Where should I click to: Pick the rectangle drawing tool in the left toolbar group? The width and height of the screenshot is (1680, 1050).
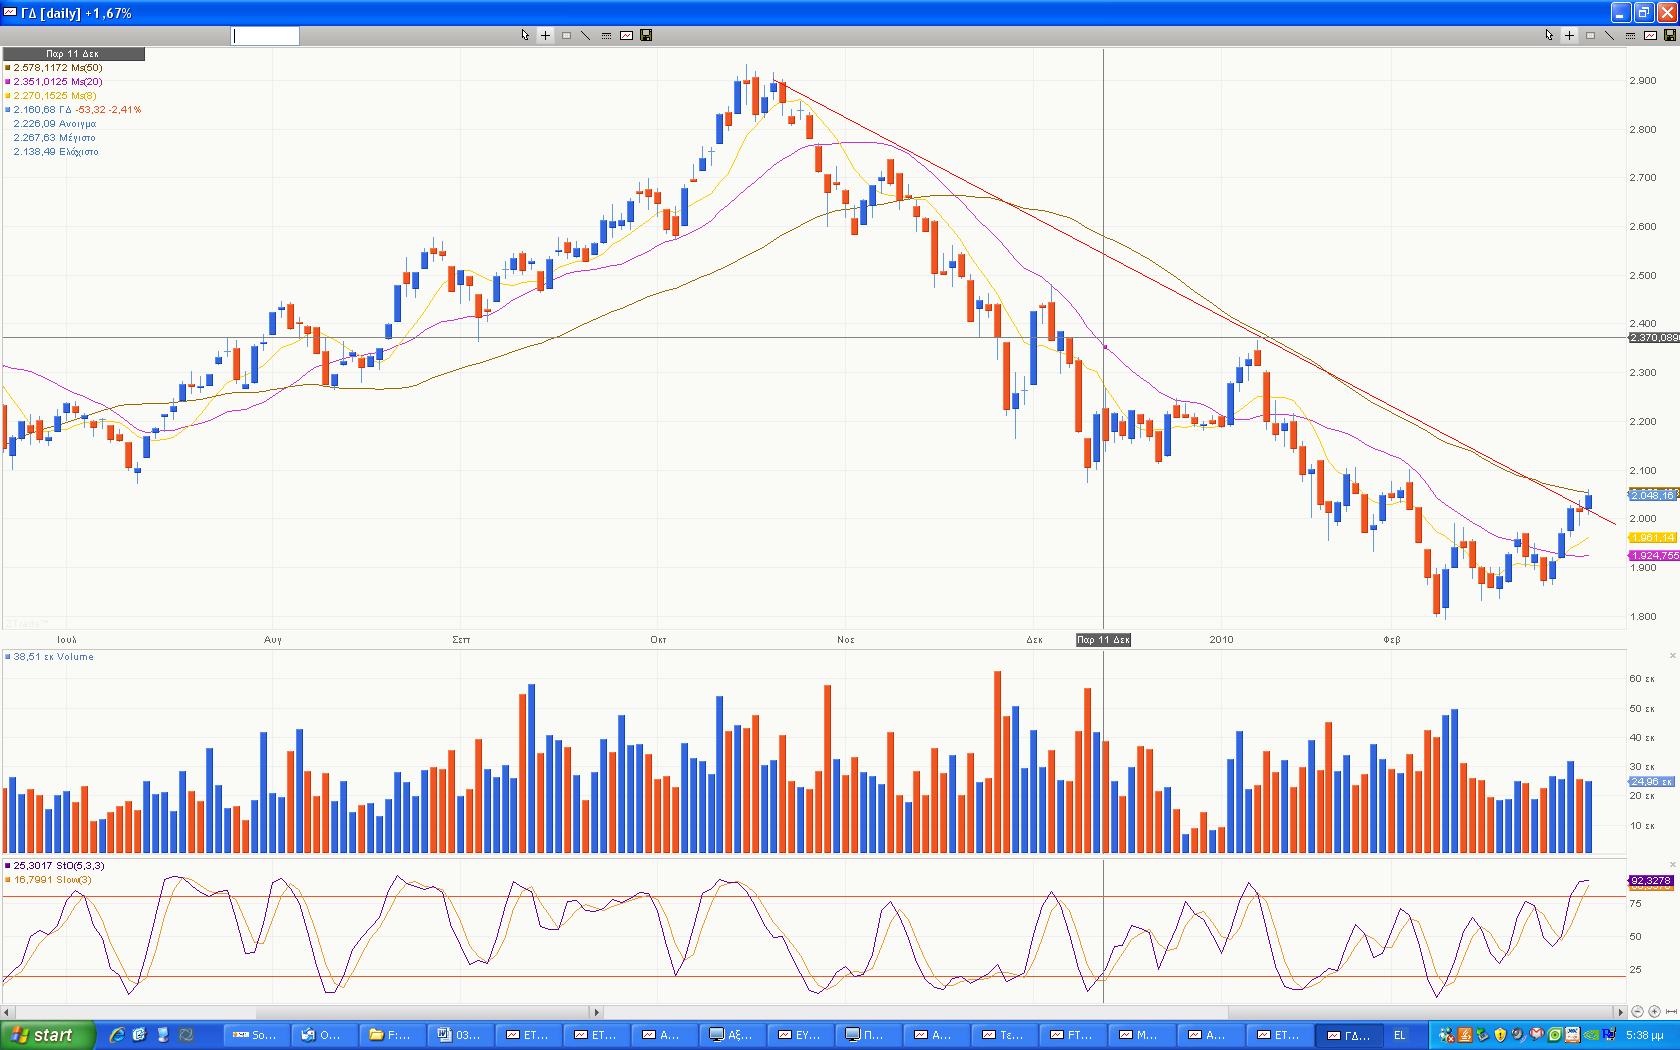point(566,35)
